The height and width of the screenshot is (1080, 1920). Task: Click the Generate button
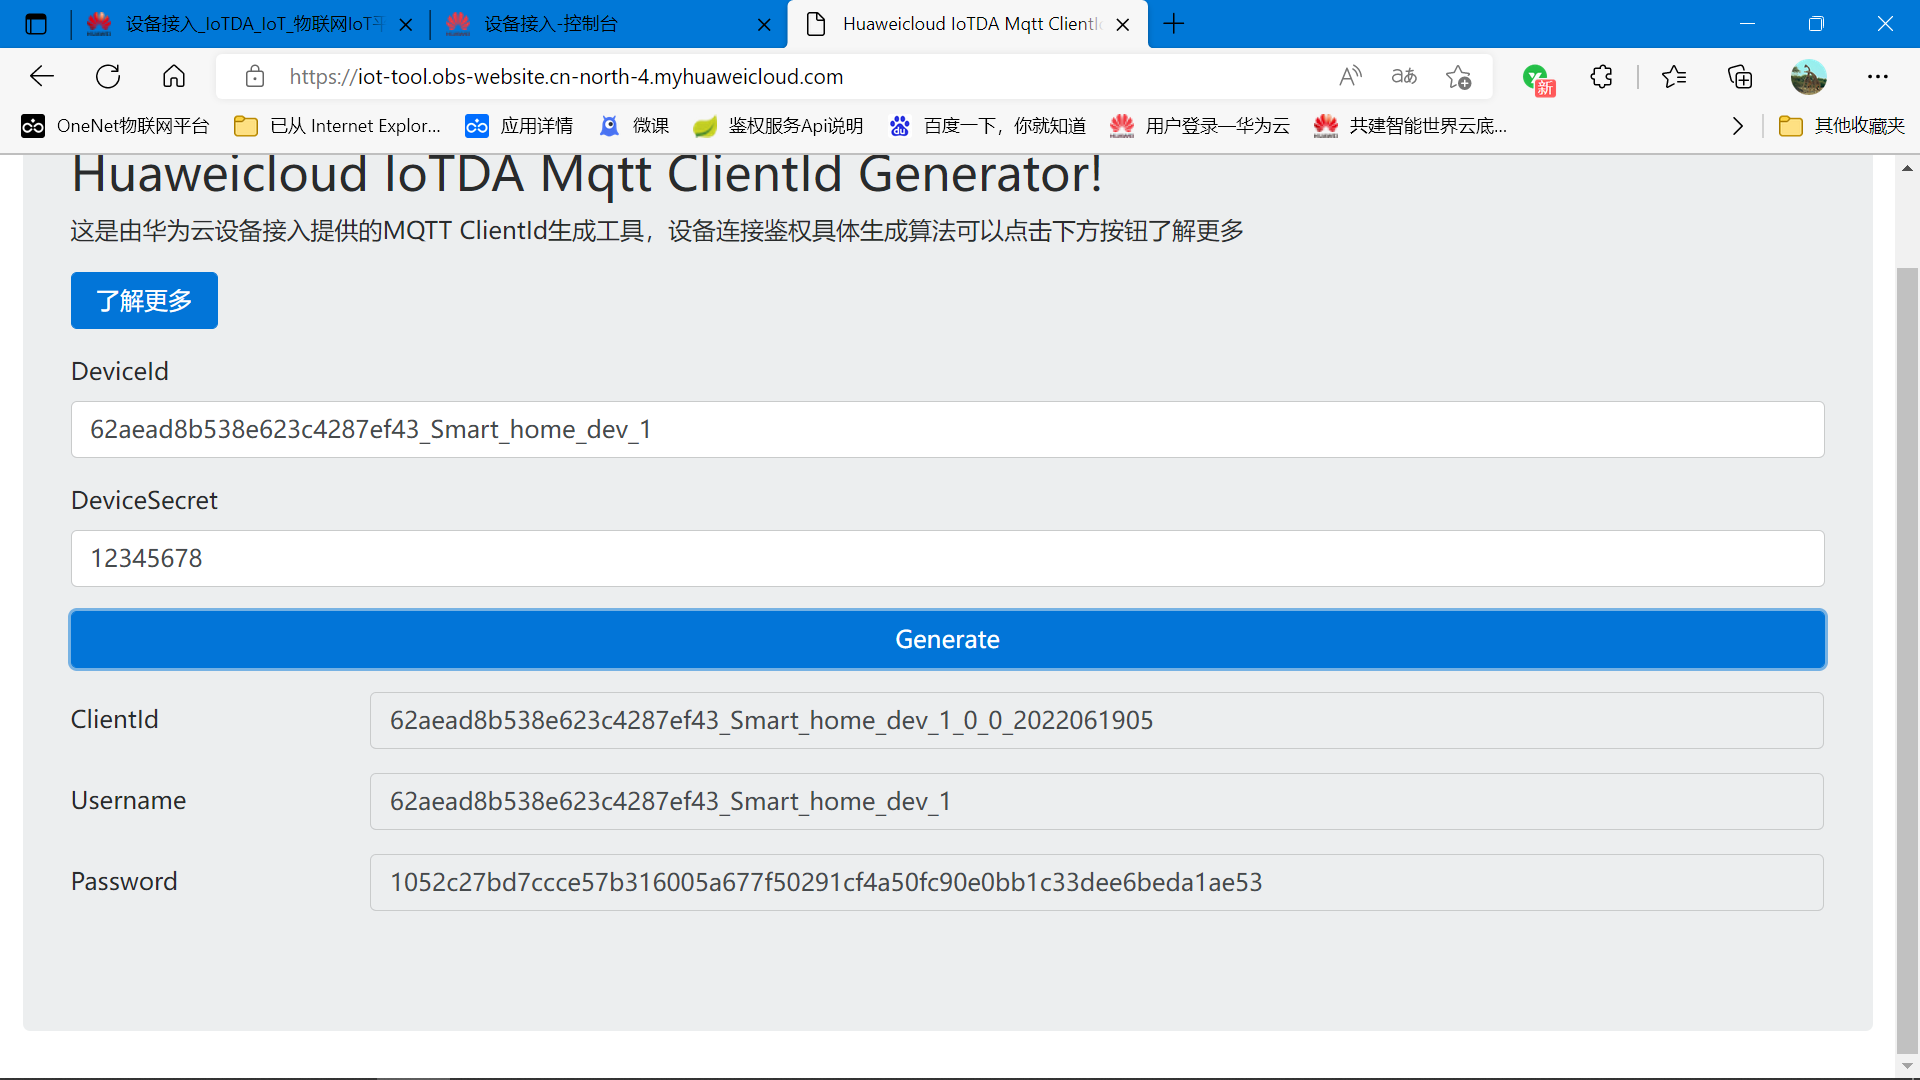tap(947, 639)
